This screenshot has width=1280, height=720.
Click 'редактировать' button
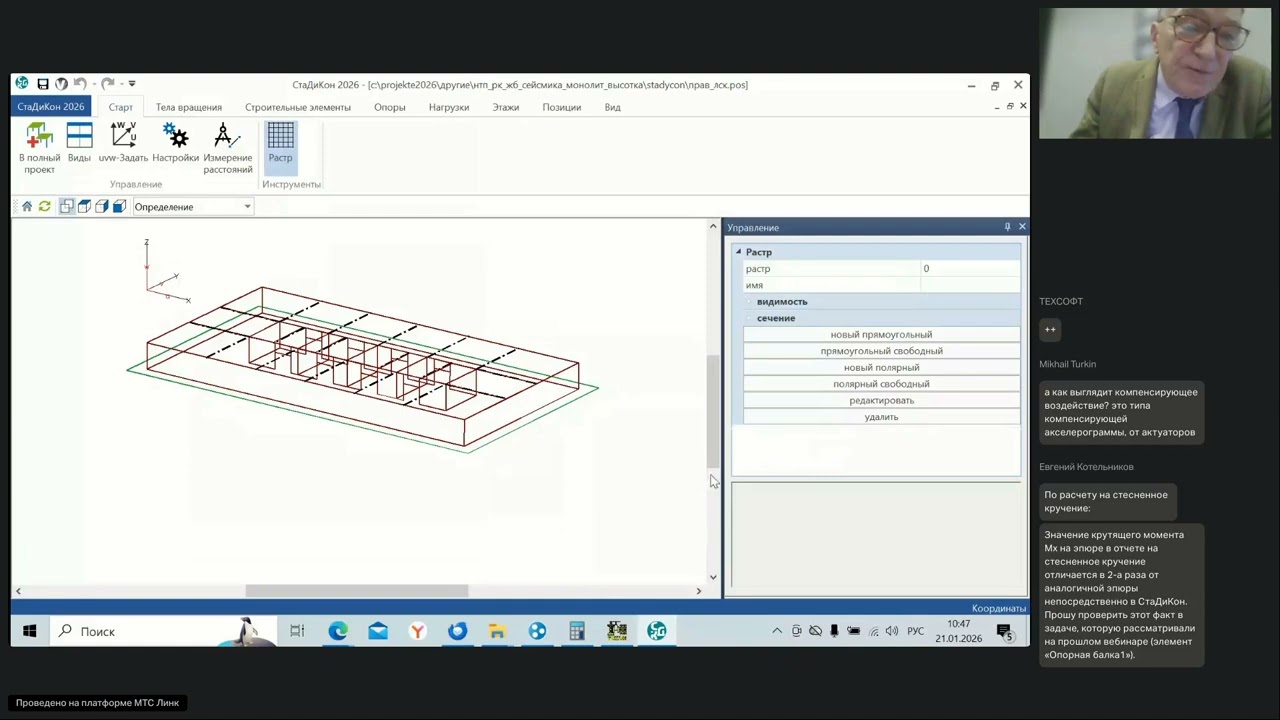[881, 400]
